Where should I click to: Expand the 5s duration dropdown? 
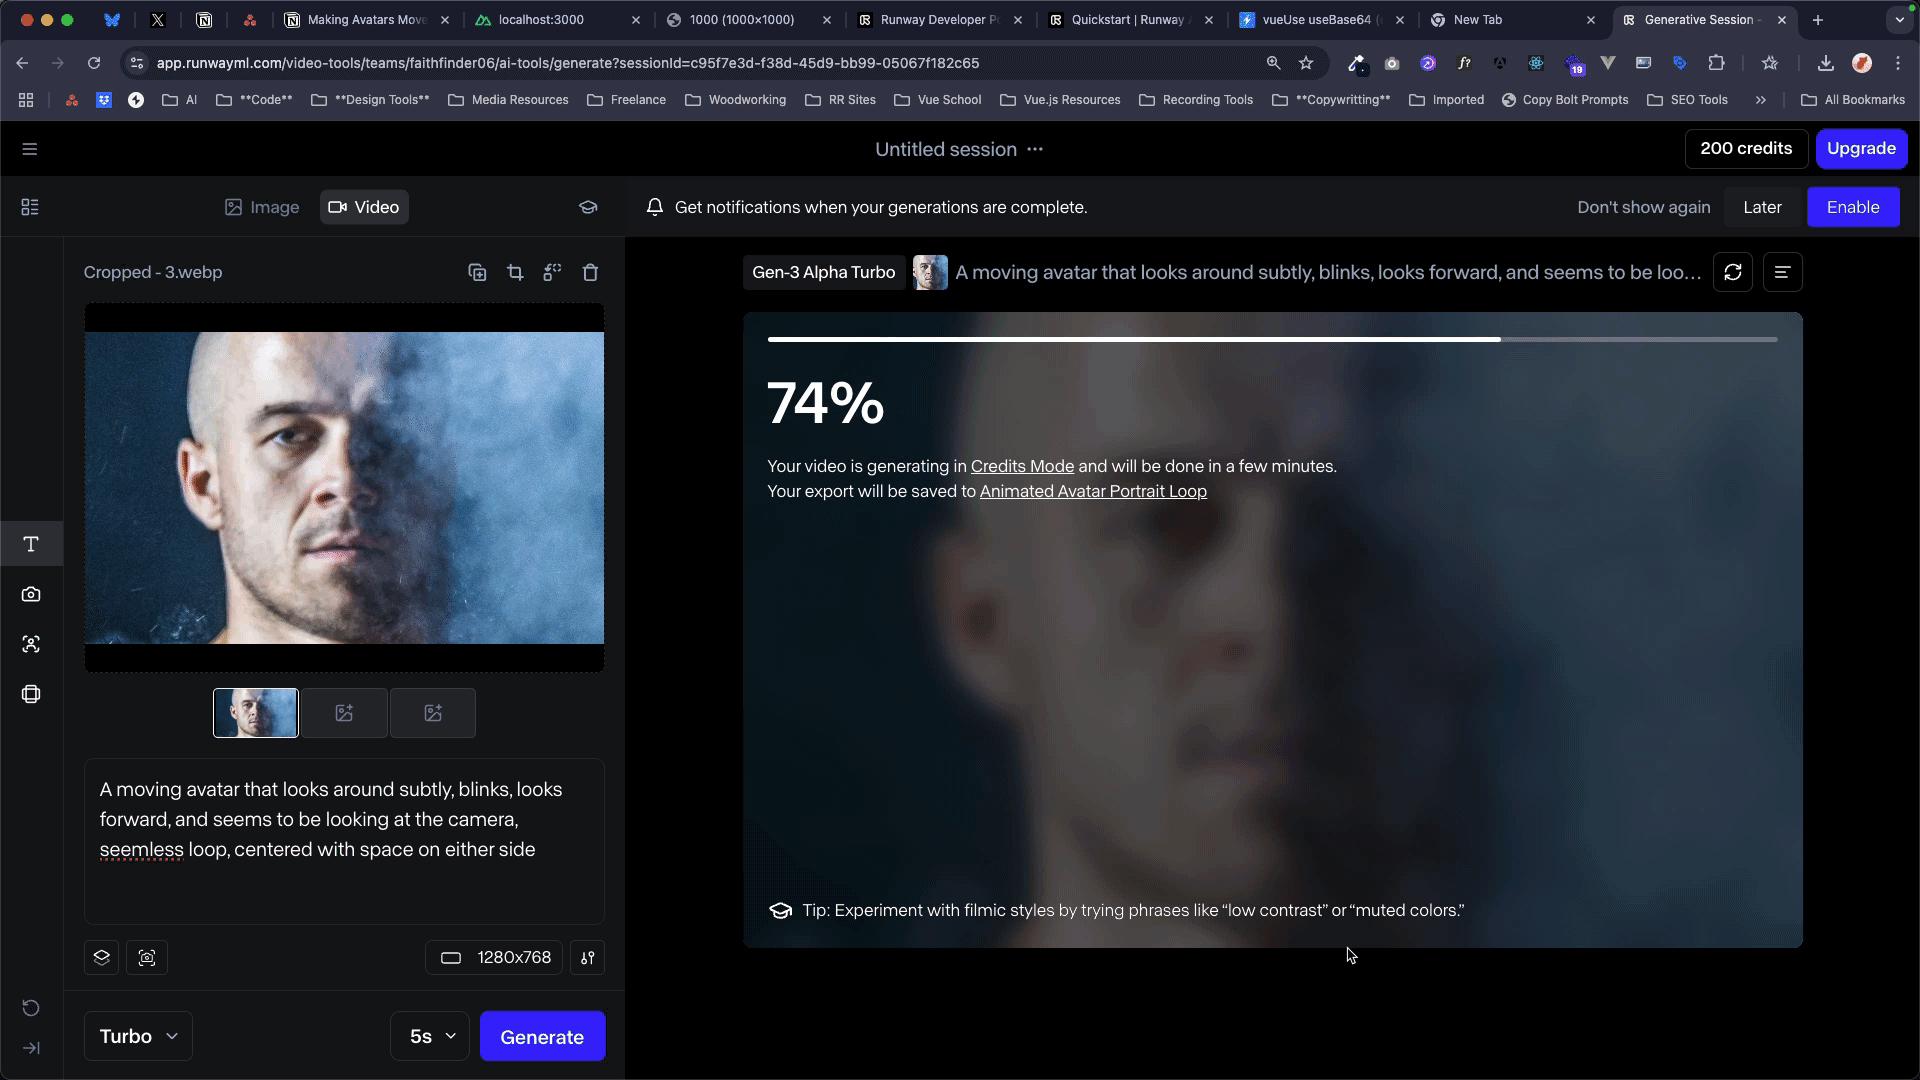431,1036
